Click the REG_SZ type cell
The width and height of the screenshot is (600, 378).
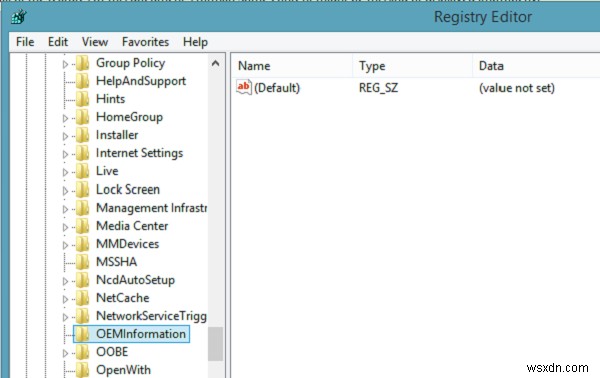click(x=378, y=88)
